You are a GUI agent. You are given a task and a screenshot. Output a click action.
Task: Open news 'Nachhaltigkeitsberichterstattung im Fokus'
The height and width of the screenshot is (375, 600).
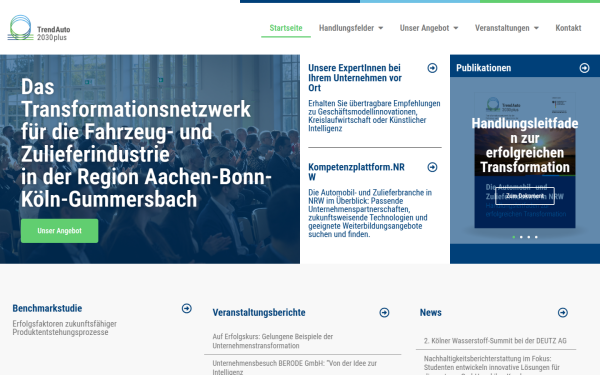click(492, 366)
